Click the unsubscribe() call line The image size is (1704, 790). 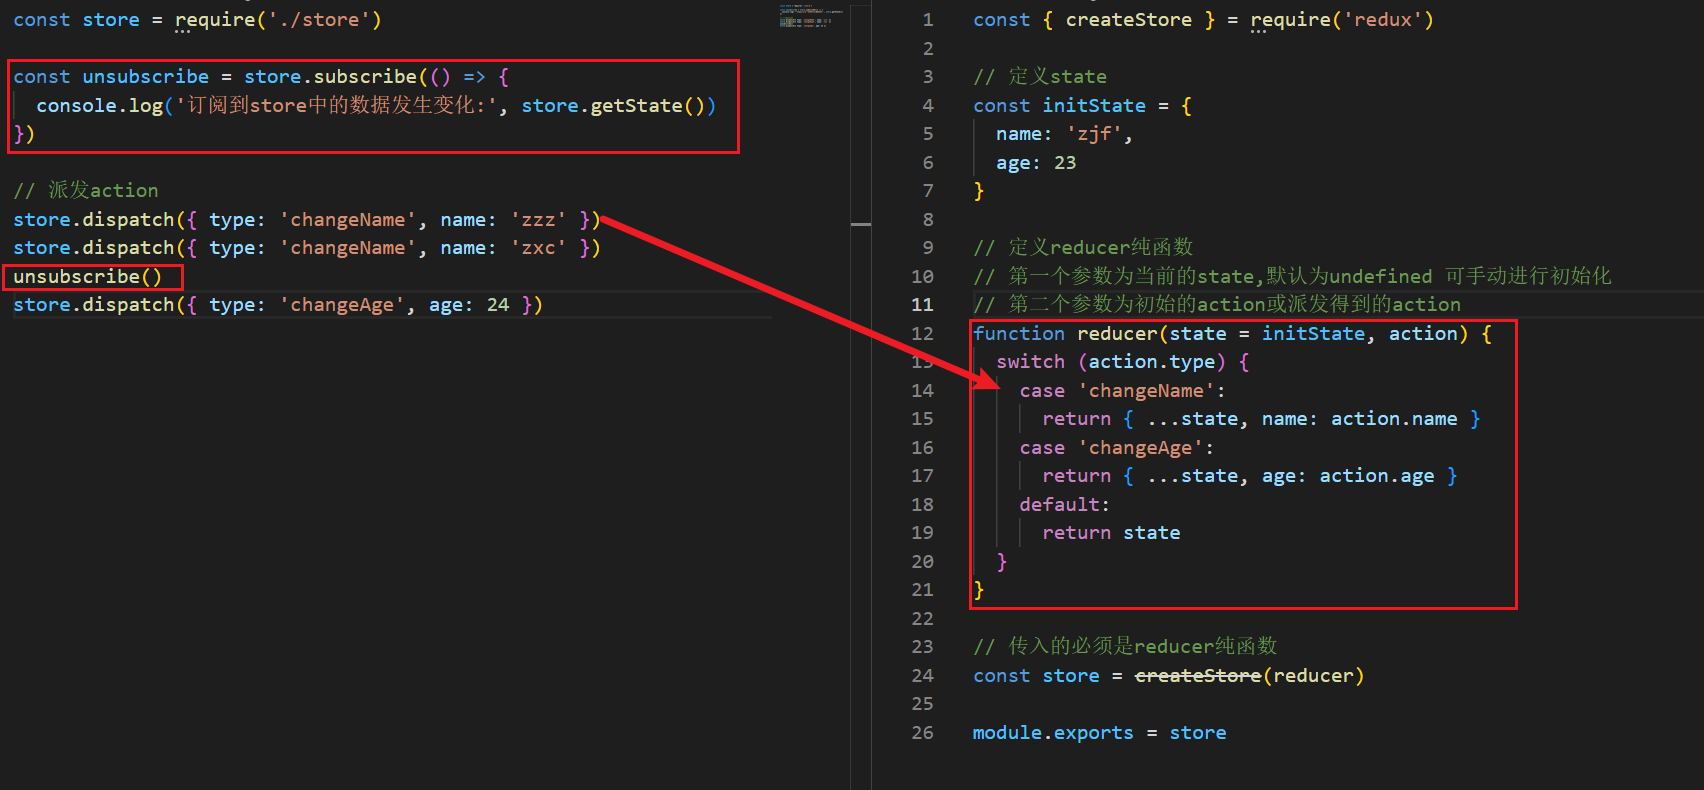pos(87,277)
